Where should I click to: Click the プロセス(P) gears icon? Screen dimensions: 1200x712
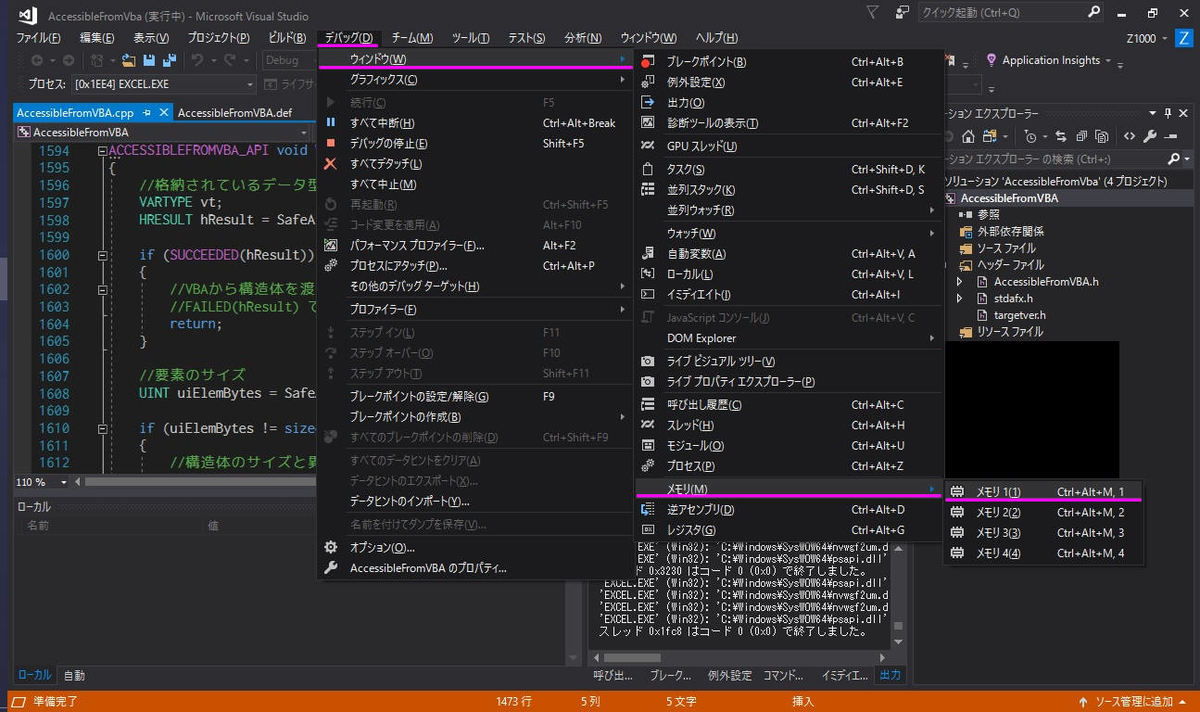tap(647, 466)
